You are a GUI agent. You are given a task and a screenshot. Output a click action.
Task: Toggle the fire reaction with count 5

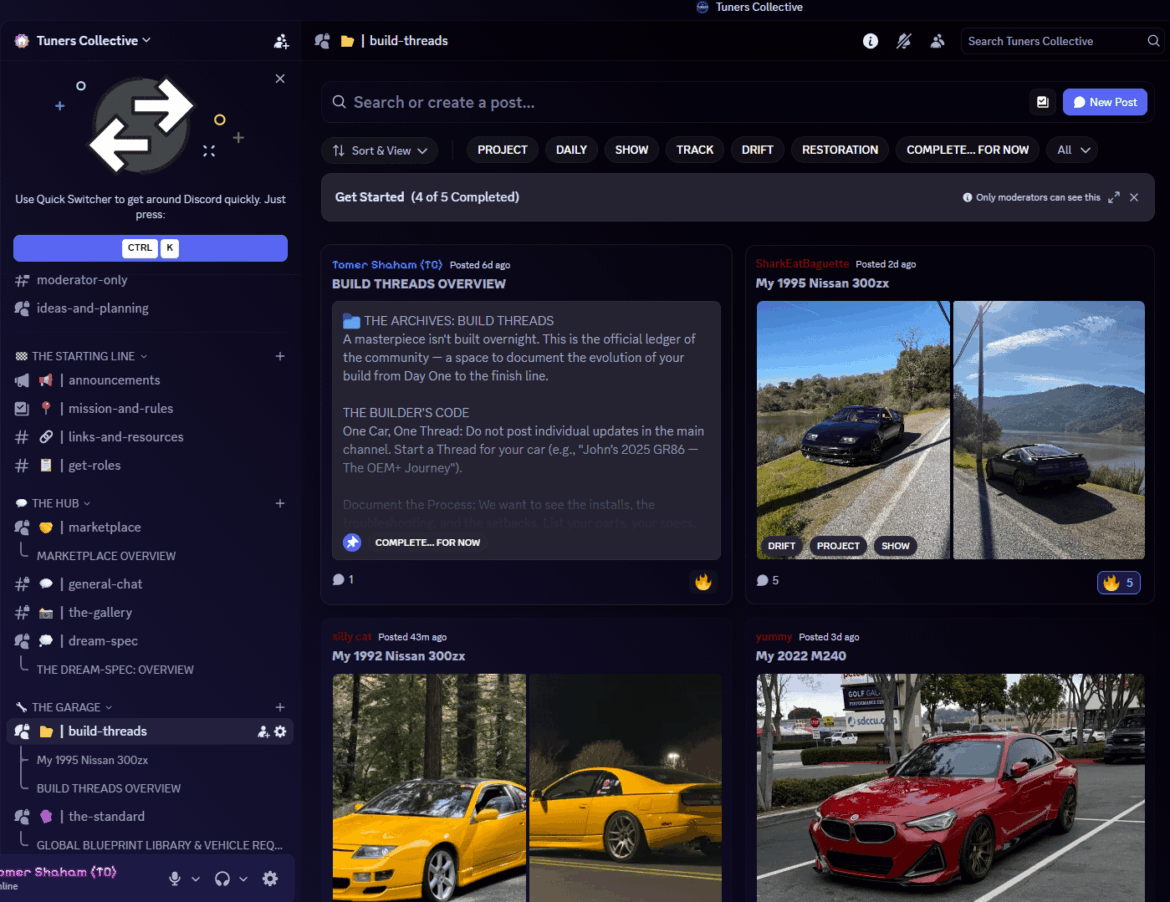click(1119, 583)
